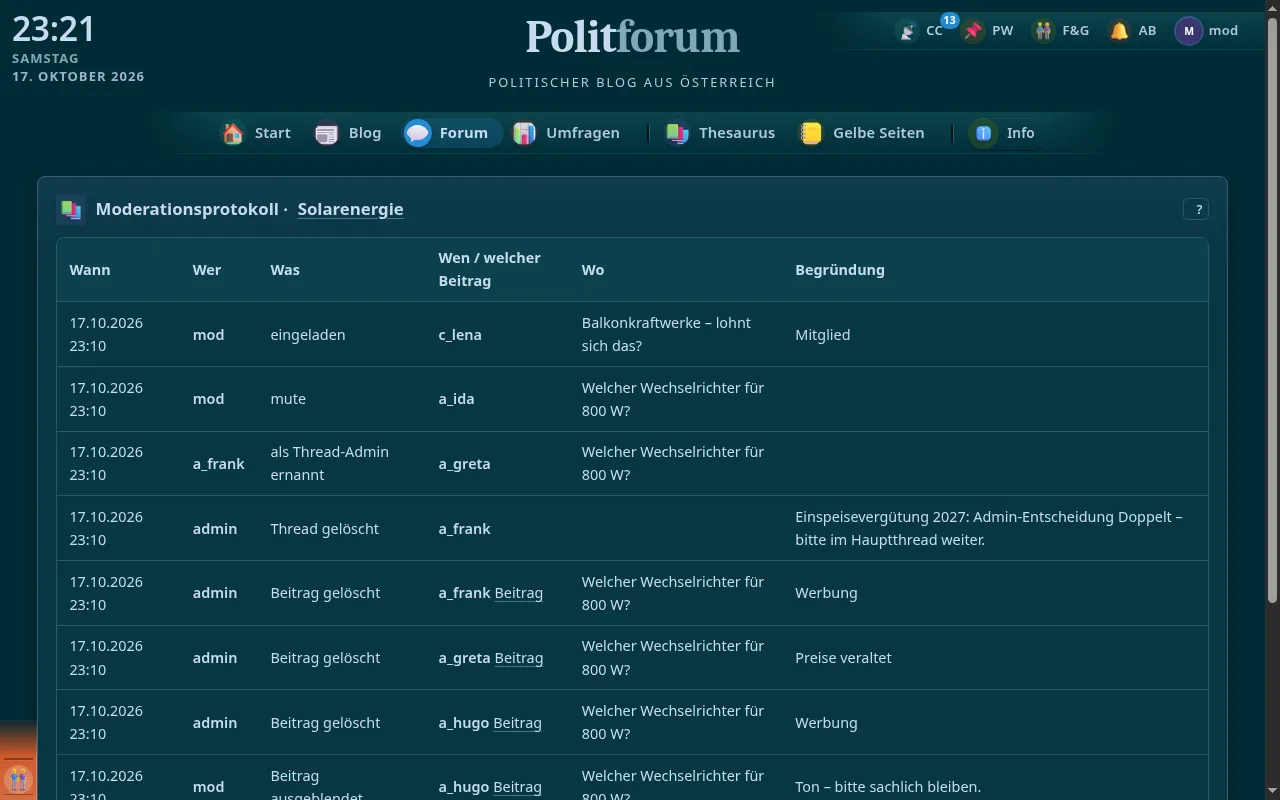Open the CC icon with badge 13

(x=908, y=31)
